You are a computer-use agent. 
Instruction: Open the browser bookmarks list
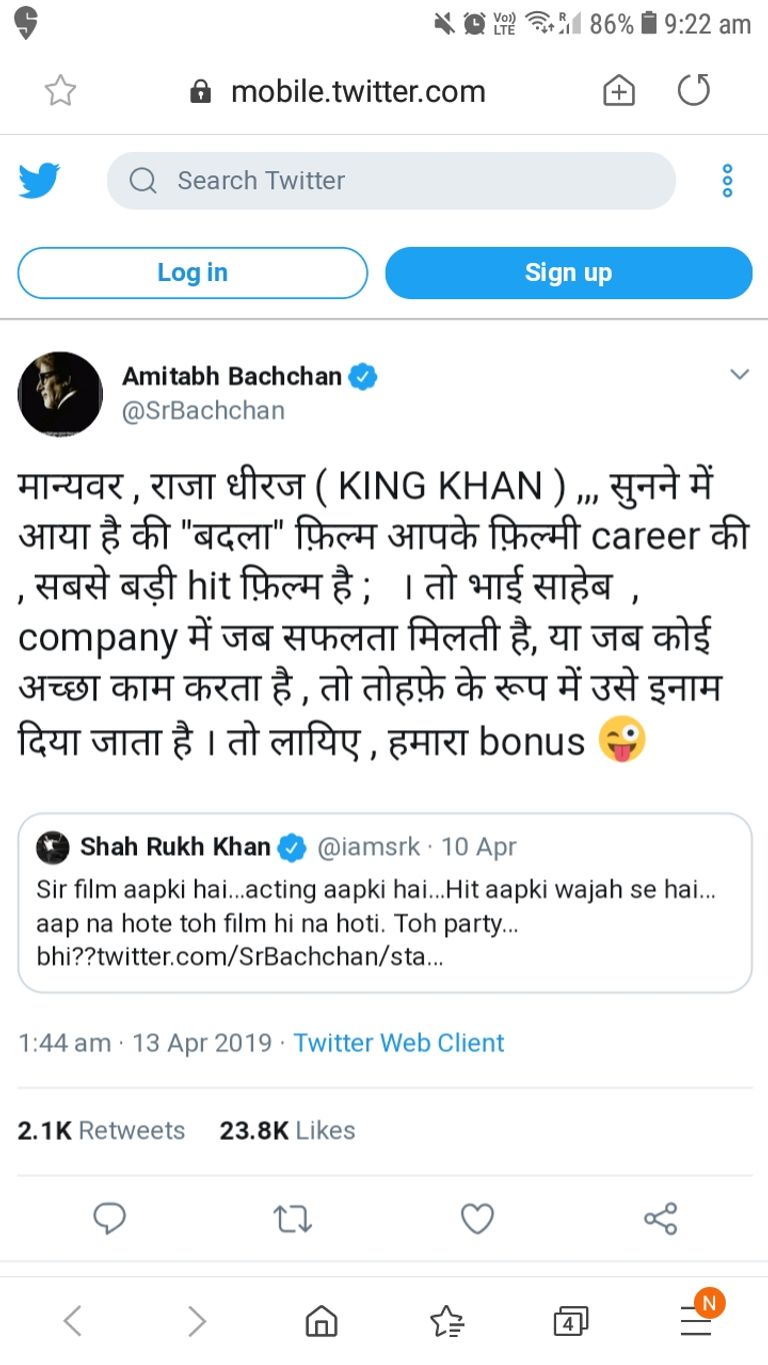446,1322
